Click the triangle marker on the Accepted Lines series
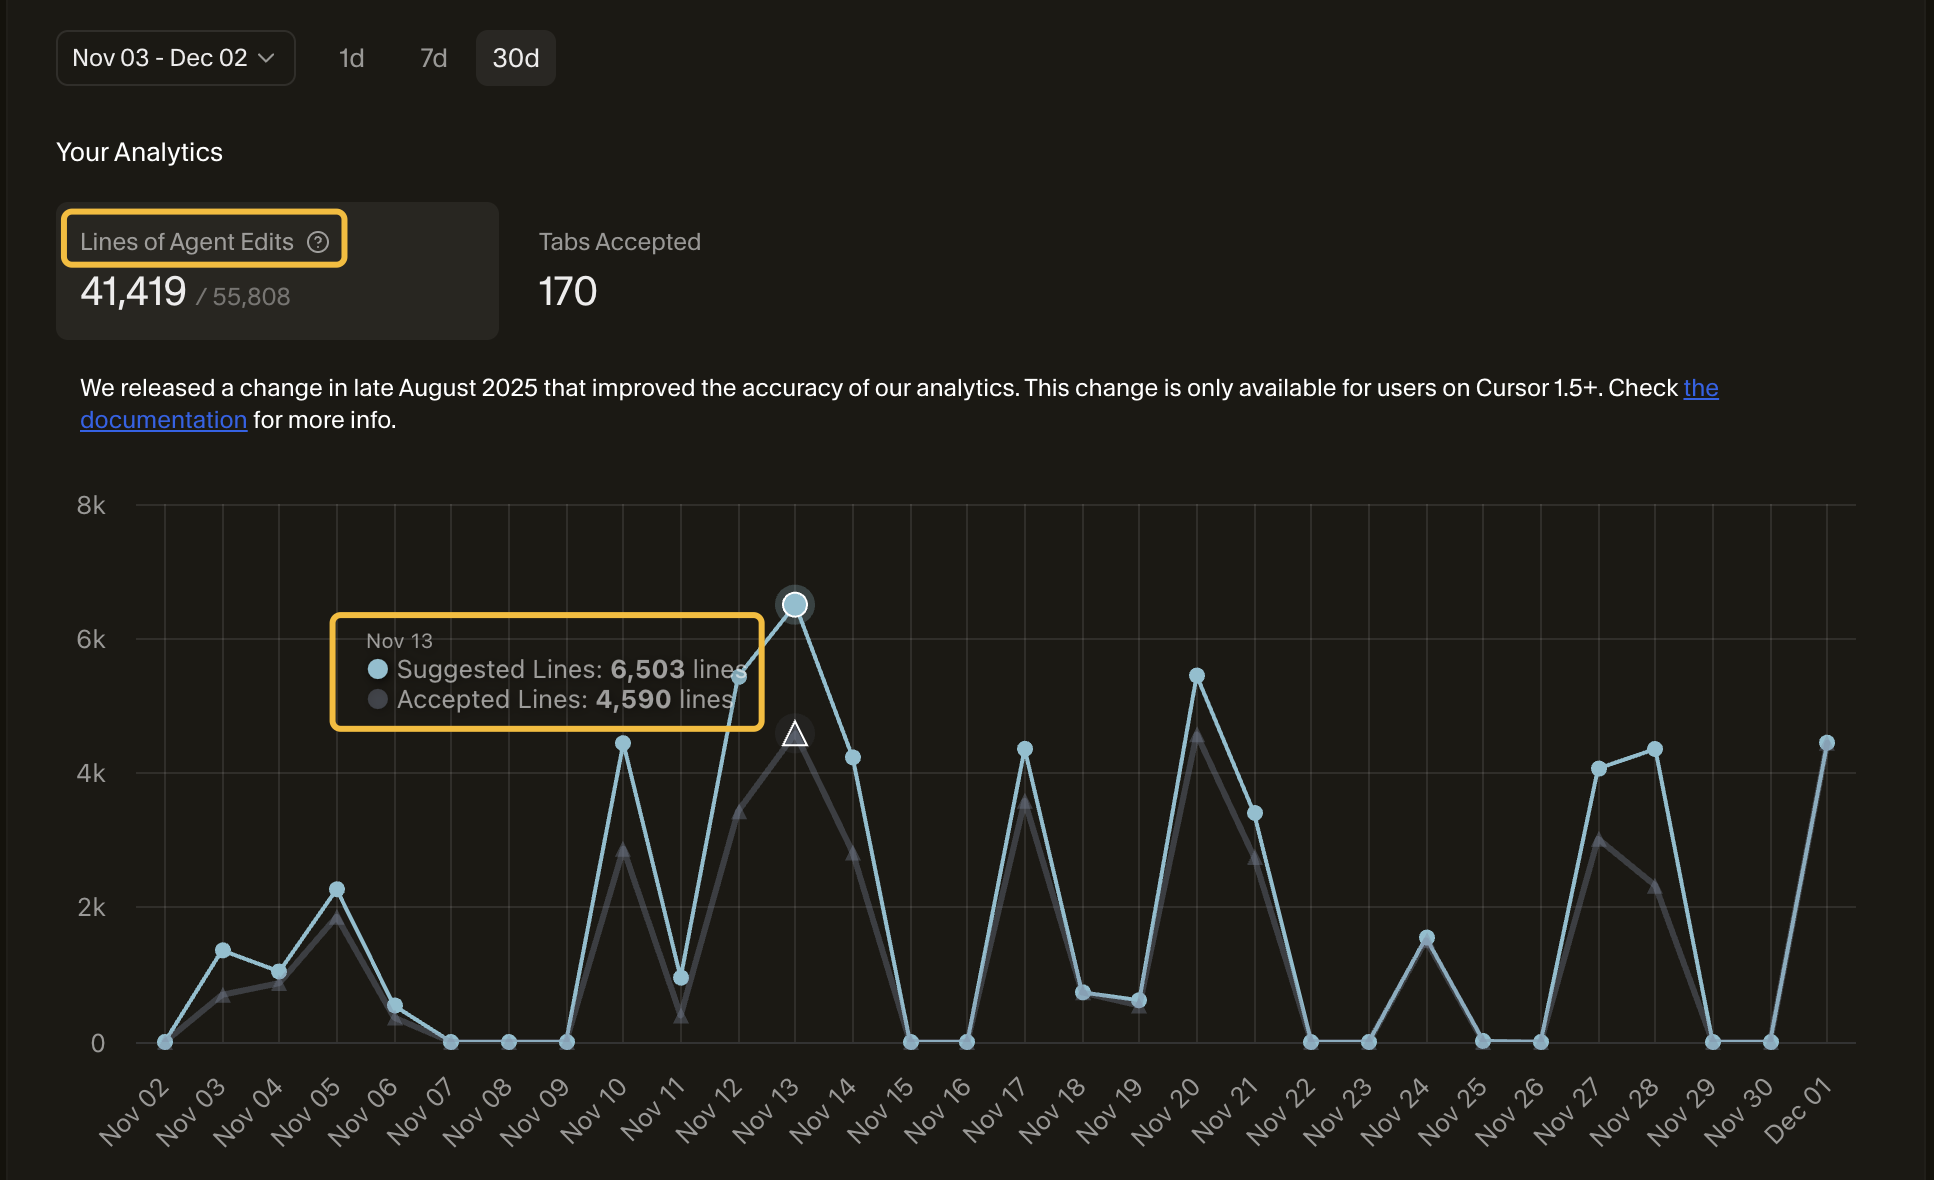Viewport: 1934px width, 1180px height. (795, 734)
